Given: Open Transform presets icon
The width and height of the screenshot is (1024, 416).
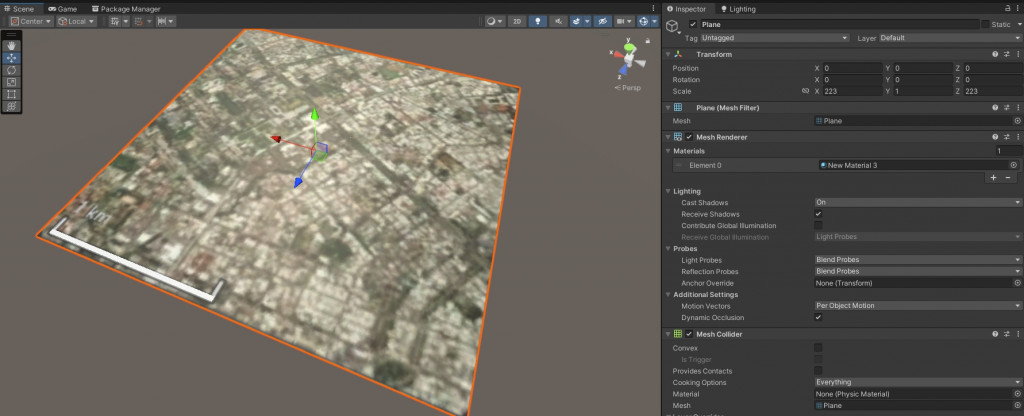Looking at the screenshot, I should click(1007, 54).
